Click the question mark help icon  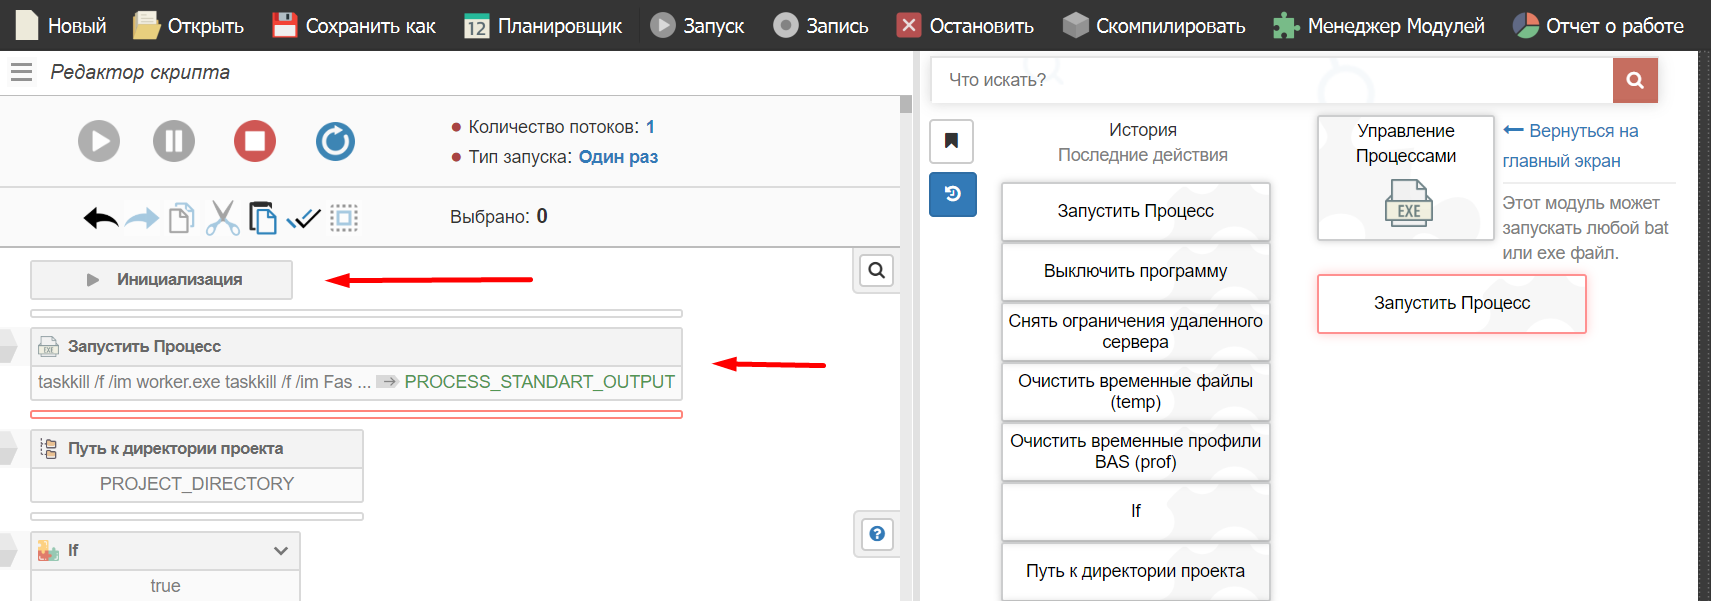pyautogui.click(x=876, y=534)
